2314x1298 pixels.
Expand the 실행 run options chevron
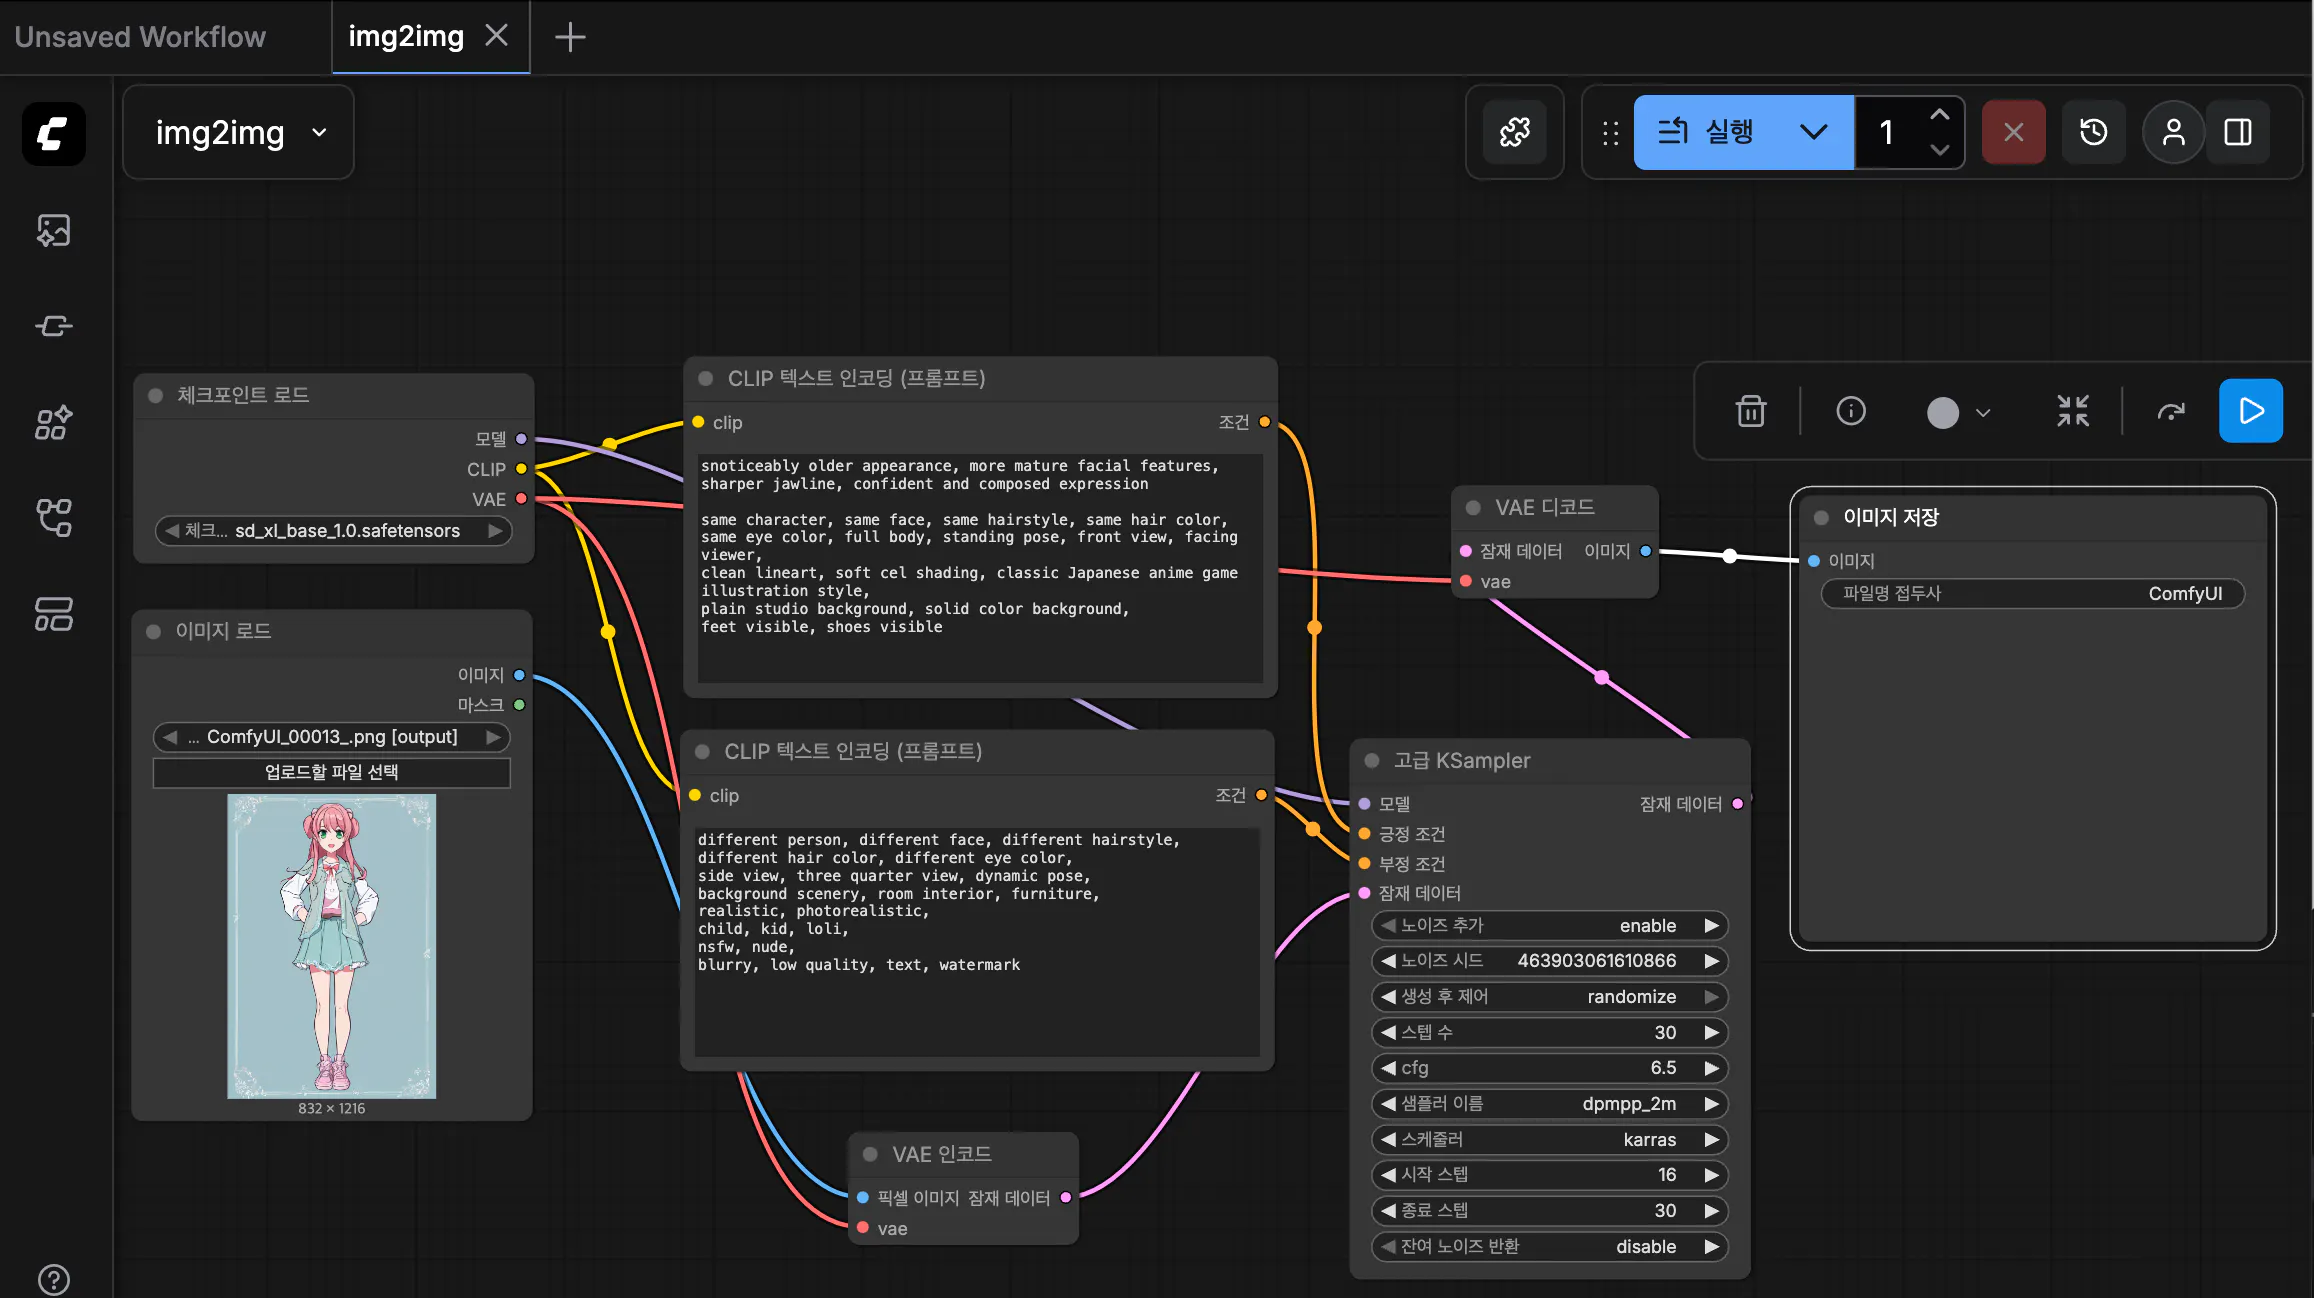point(1813,132)
